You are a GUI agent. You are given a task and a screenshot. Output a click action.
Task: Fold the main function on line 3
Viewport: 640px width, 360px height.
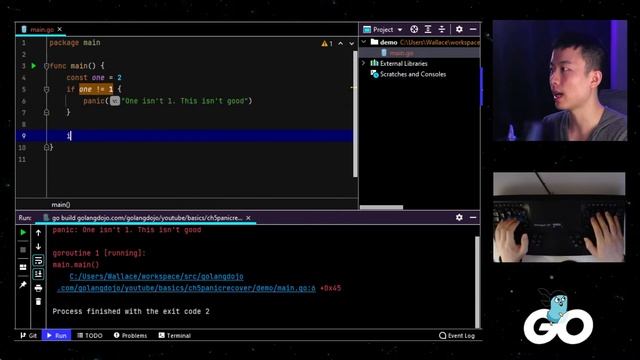47,66
